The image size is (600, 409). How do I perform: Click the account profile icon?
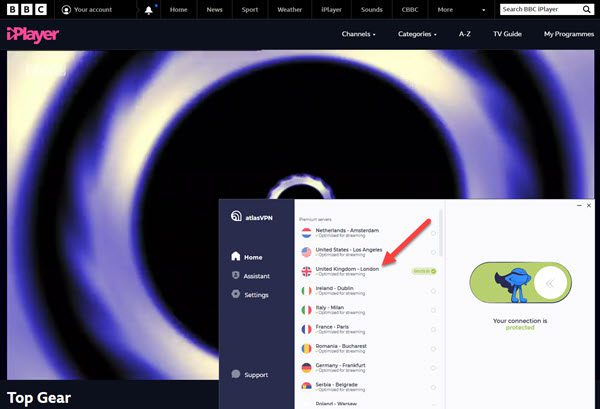pyautogui.click(x=66, y=10)
